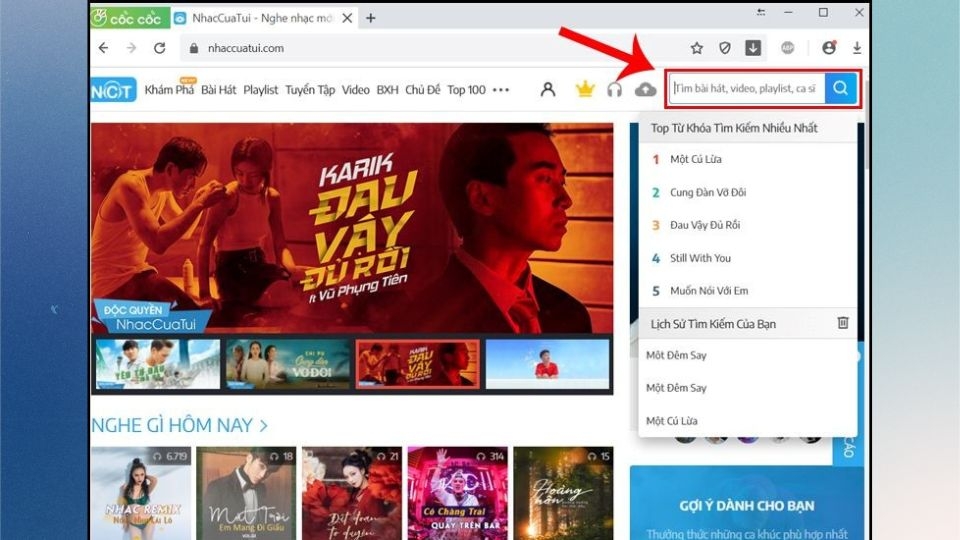Click the headphones listening icon

[614, 90]
